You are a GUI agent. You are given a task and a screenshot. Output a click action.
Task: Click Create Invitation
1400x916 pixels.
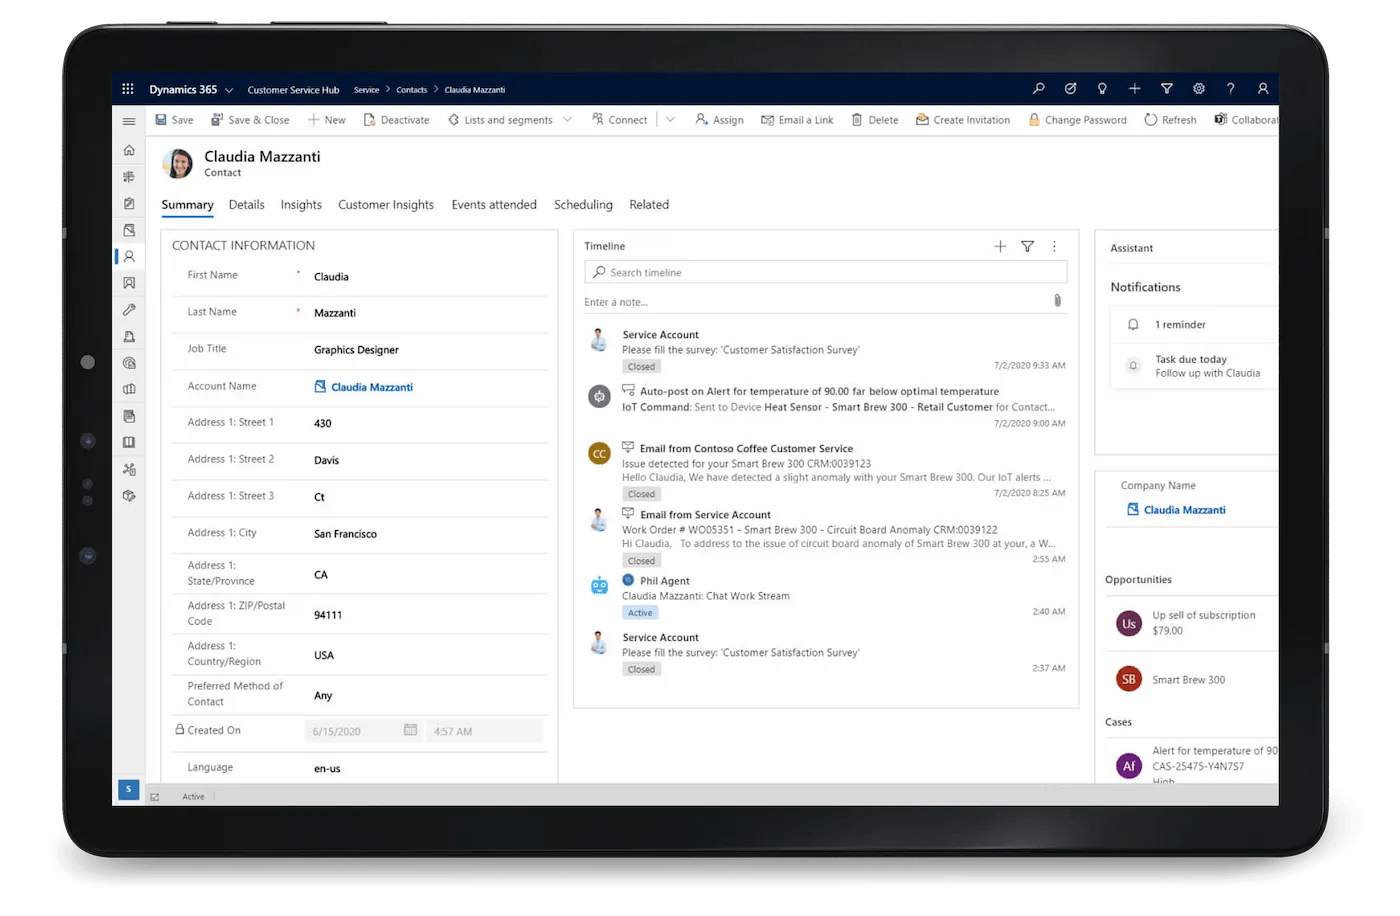963,120
